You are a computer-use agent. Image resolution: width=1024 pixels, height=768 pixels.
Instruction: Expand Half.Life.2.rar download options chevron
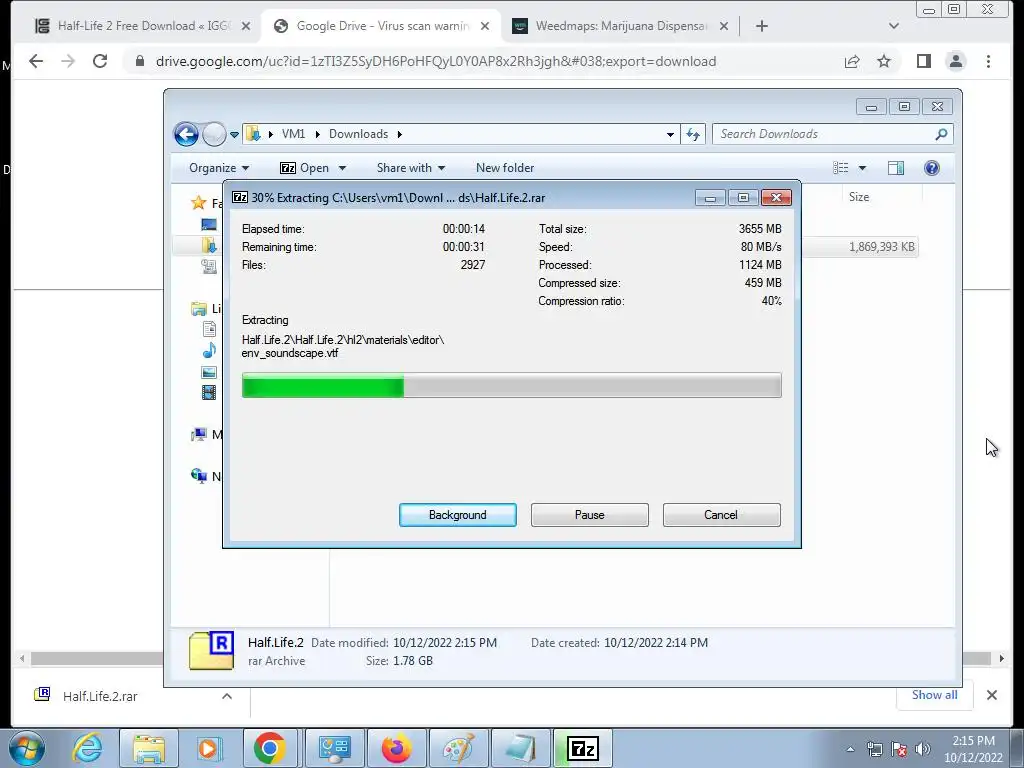tap(227, 696)
